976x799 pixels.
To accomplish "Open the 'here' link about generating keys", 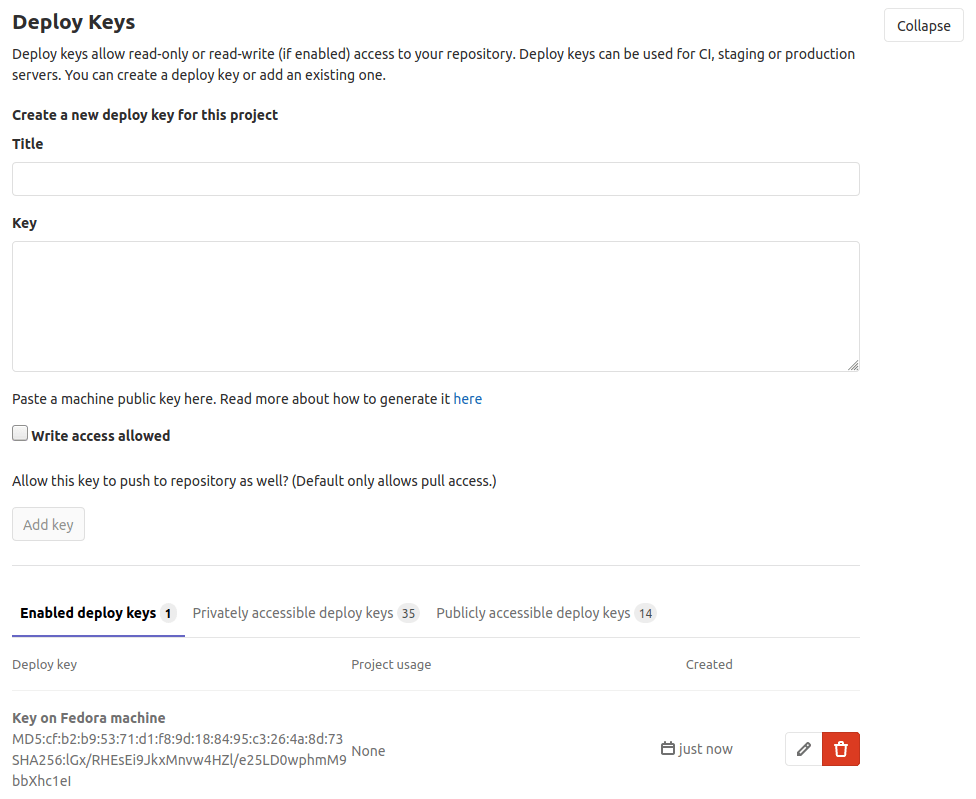I will click(x=467, y=398).
